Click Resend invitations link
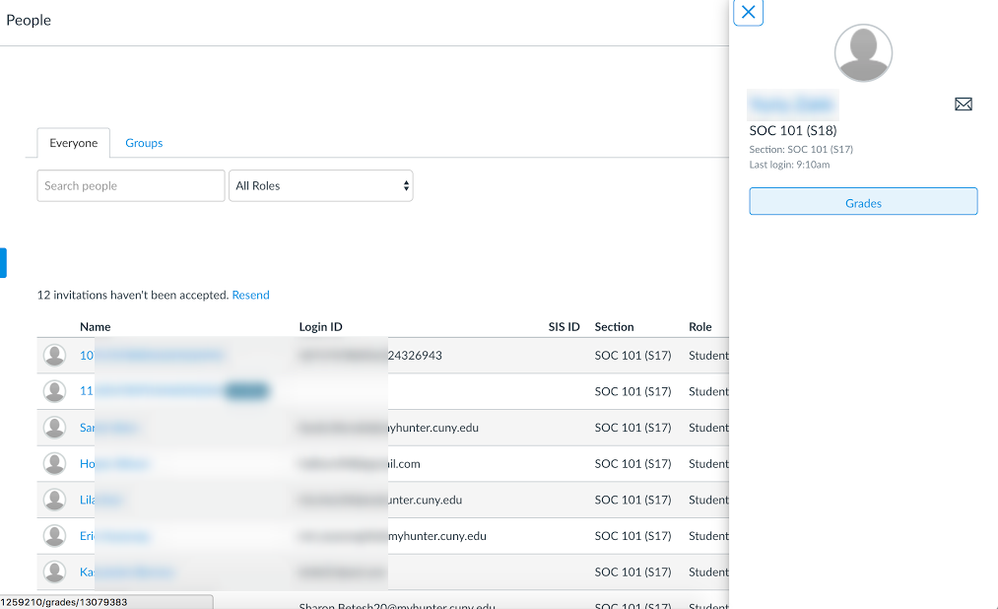The width and height of the screenshot is (998, 609). coord(250,295)
